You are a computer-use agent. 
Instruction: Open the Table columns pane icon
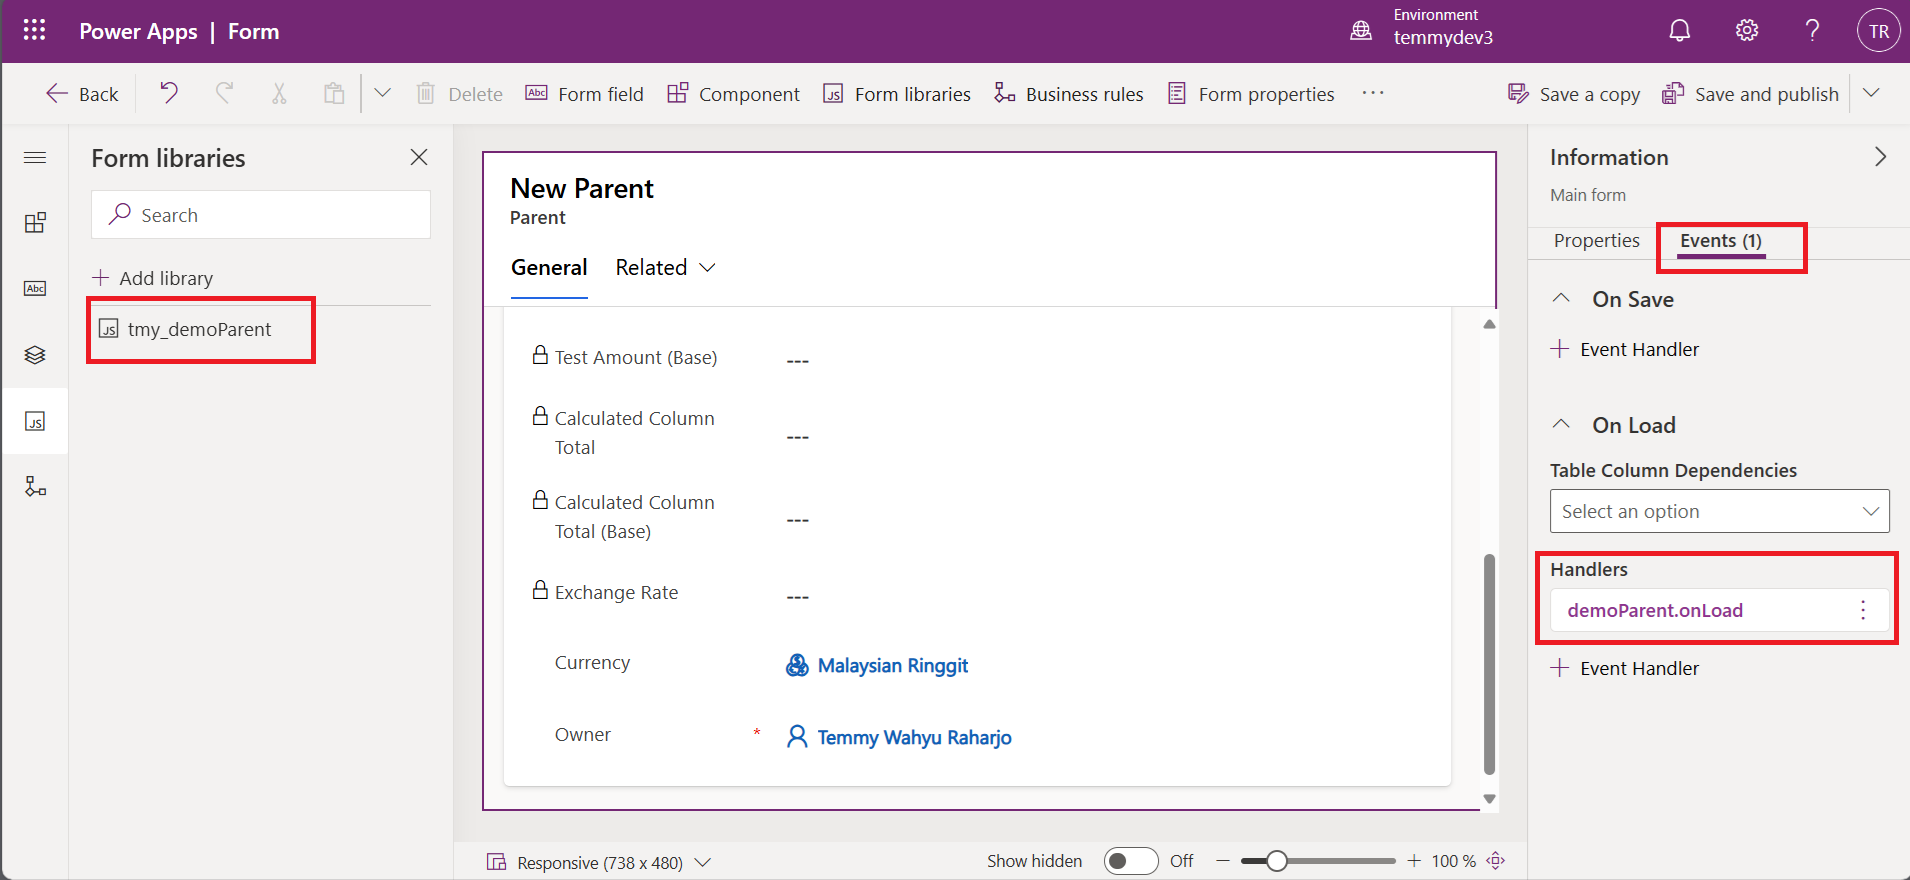(x=35, y=288)
